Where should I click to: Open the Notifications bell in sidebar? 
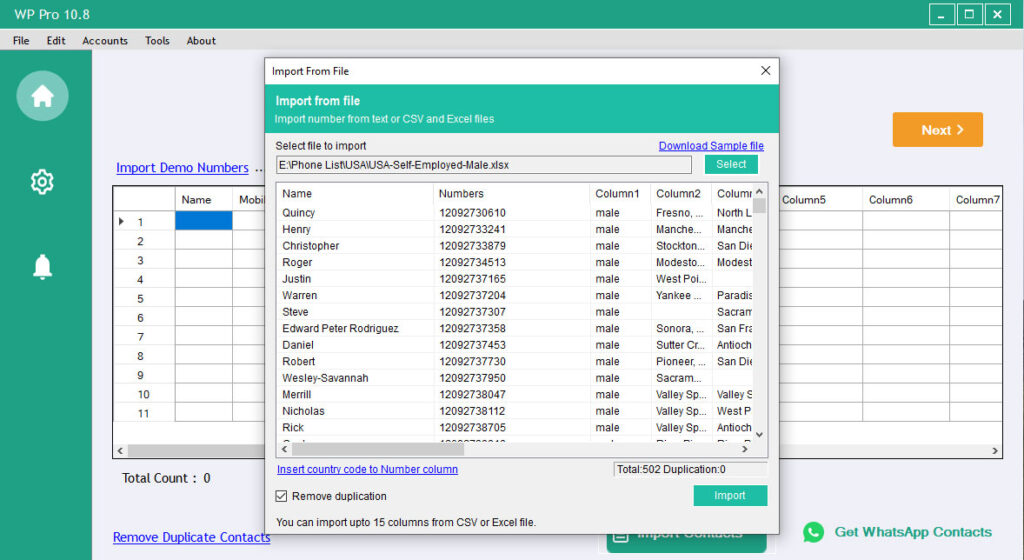click(42, 266)
